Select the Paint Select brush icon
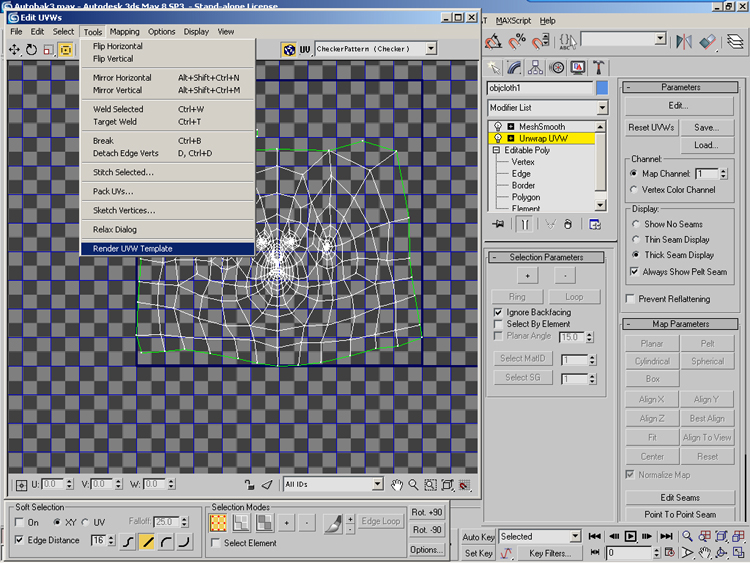750x563 pixels. 333,522
